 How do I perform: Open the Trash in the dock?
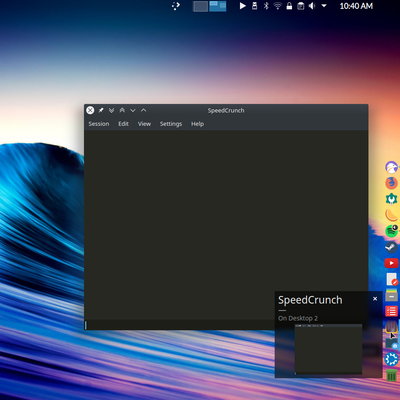[x=391, y=375]
